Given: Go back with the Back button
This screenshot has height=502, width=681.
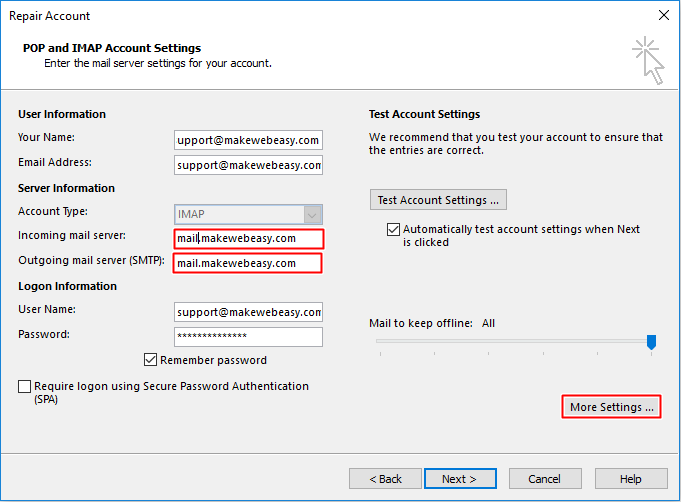Looking at the screenshot, I should [383, 479].
